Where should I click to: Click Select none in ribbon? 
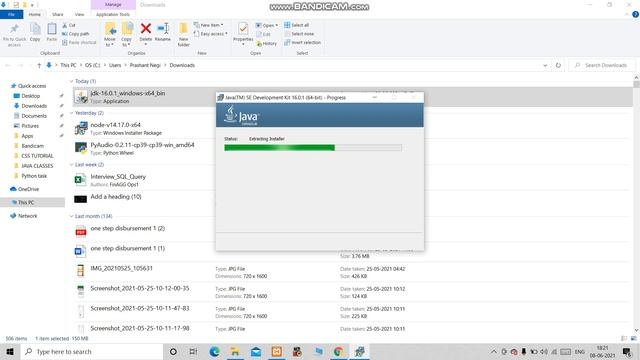point(299,34)
